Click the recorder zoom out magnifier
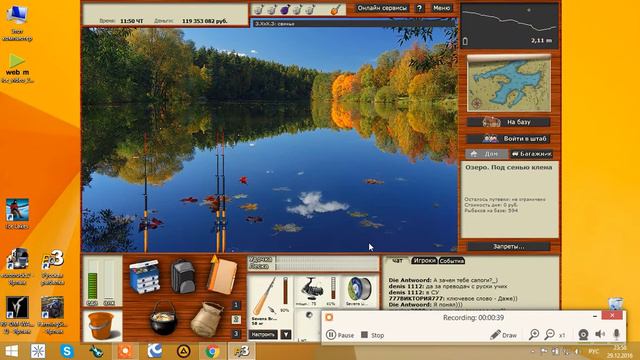640x360 pixels. click(x=549, y=335)
